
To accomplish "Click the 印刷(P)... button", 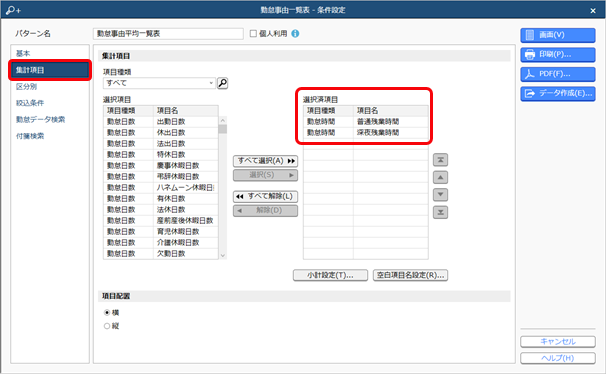I will click(x=558, y=54).
